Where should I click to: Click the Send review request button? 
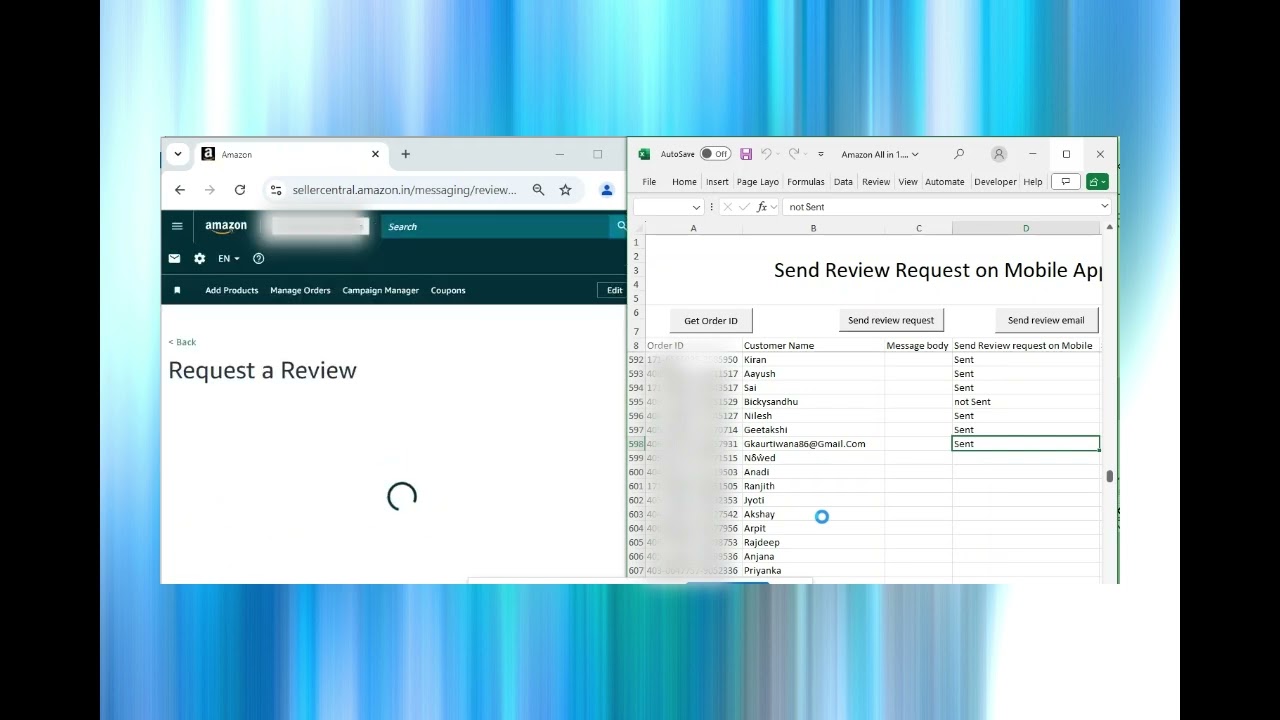(891, 320)
